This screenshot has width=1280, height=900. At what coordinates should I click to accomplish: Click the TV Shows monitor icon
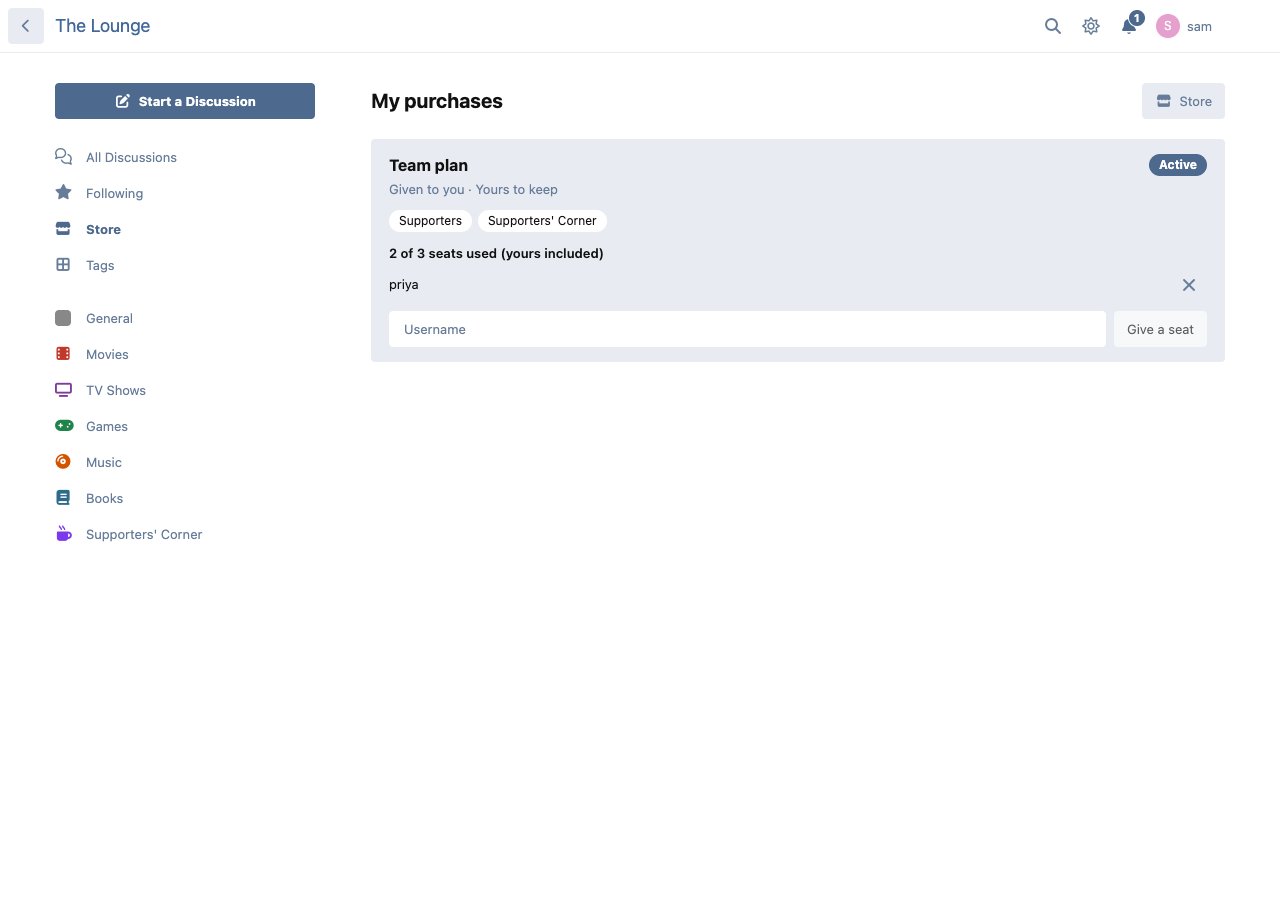[63, 390]
